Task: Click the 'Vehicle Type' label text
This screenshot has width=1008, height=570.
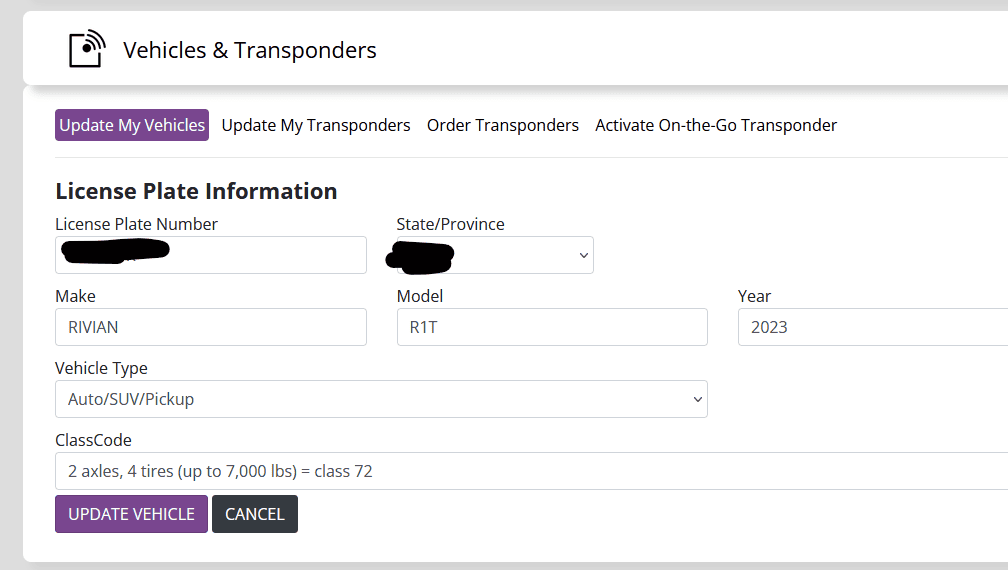Action: pos(101,368)
